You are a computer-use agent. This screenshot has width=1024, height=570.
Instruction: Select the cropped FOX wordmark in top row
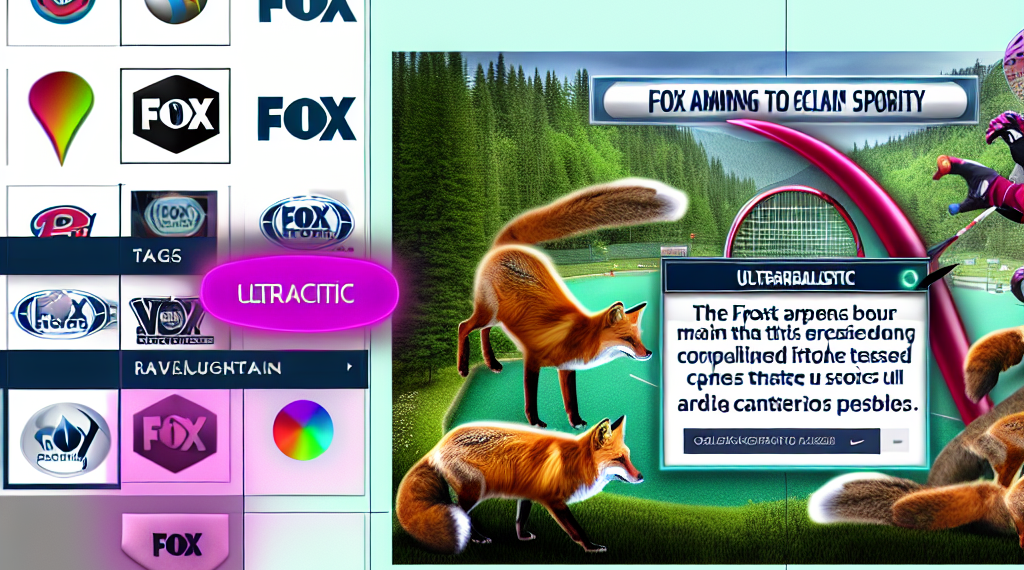[307, 10]
